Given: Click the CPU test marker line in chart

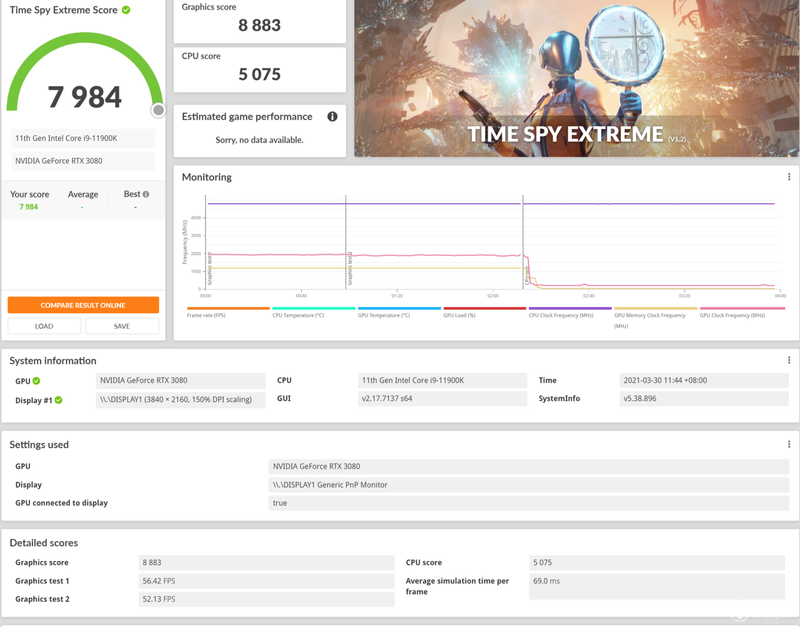Looking at the screenshot, I should (523, 242).
